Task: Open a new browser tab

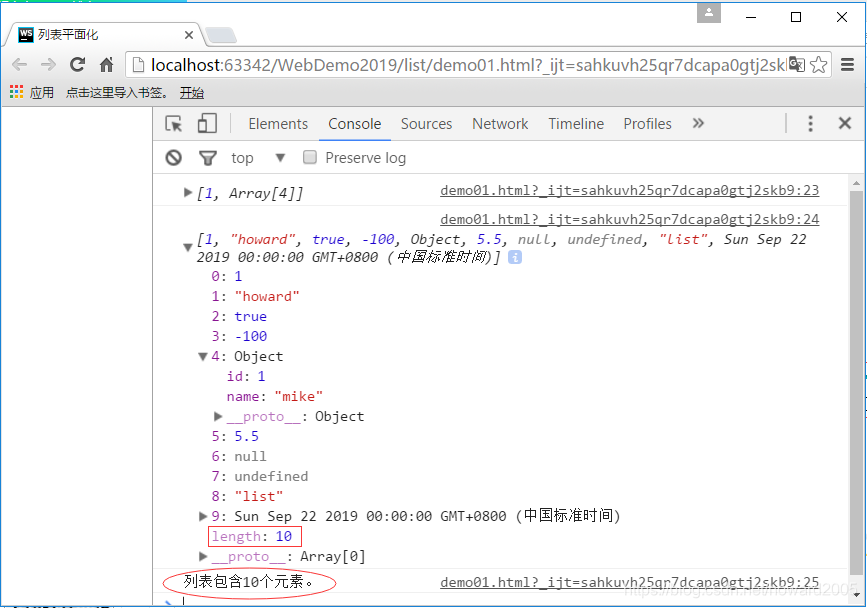Action: pos(221,35)
